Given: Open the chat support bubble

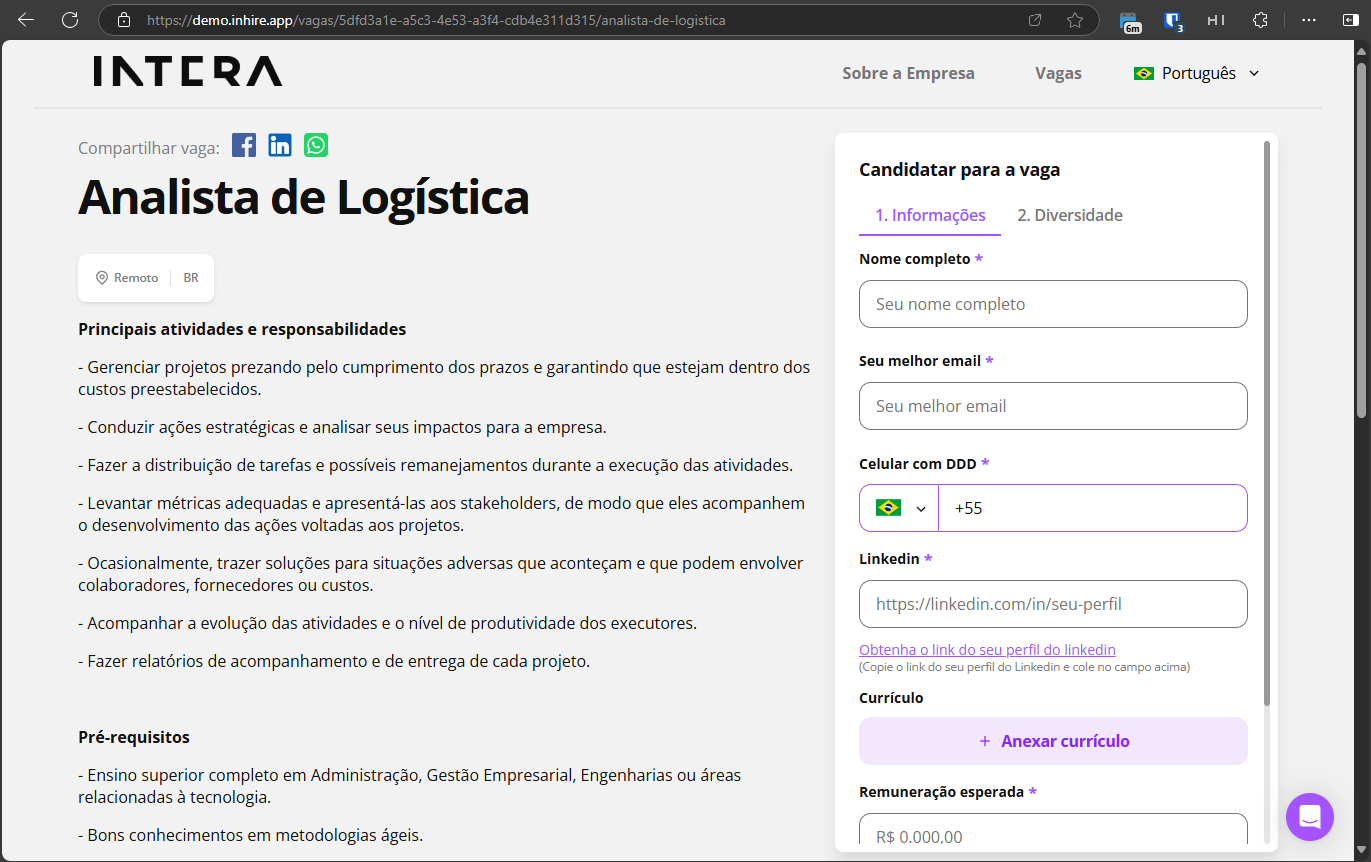Looking at the screenshot, I should 1310,816.
